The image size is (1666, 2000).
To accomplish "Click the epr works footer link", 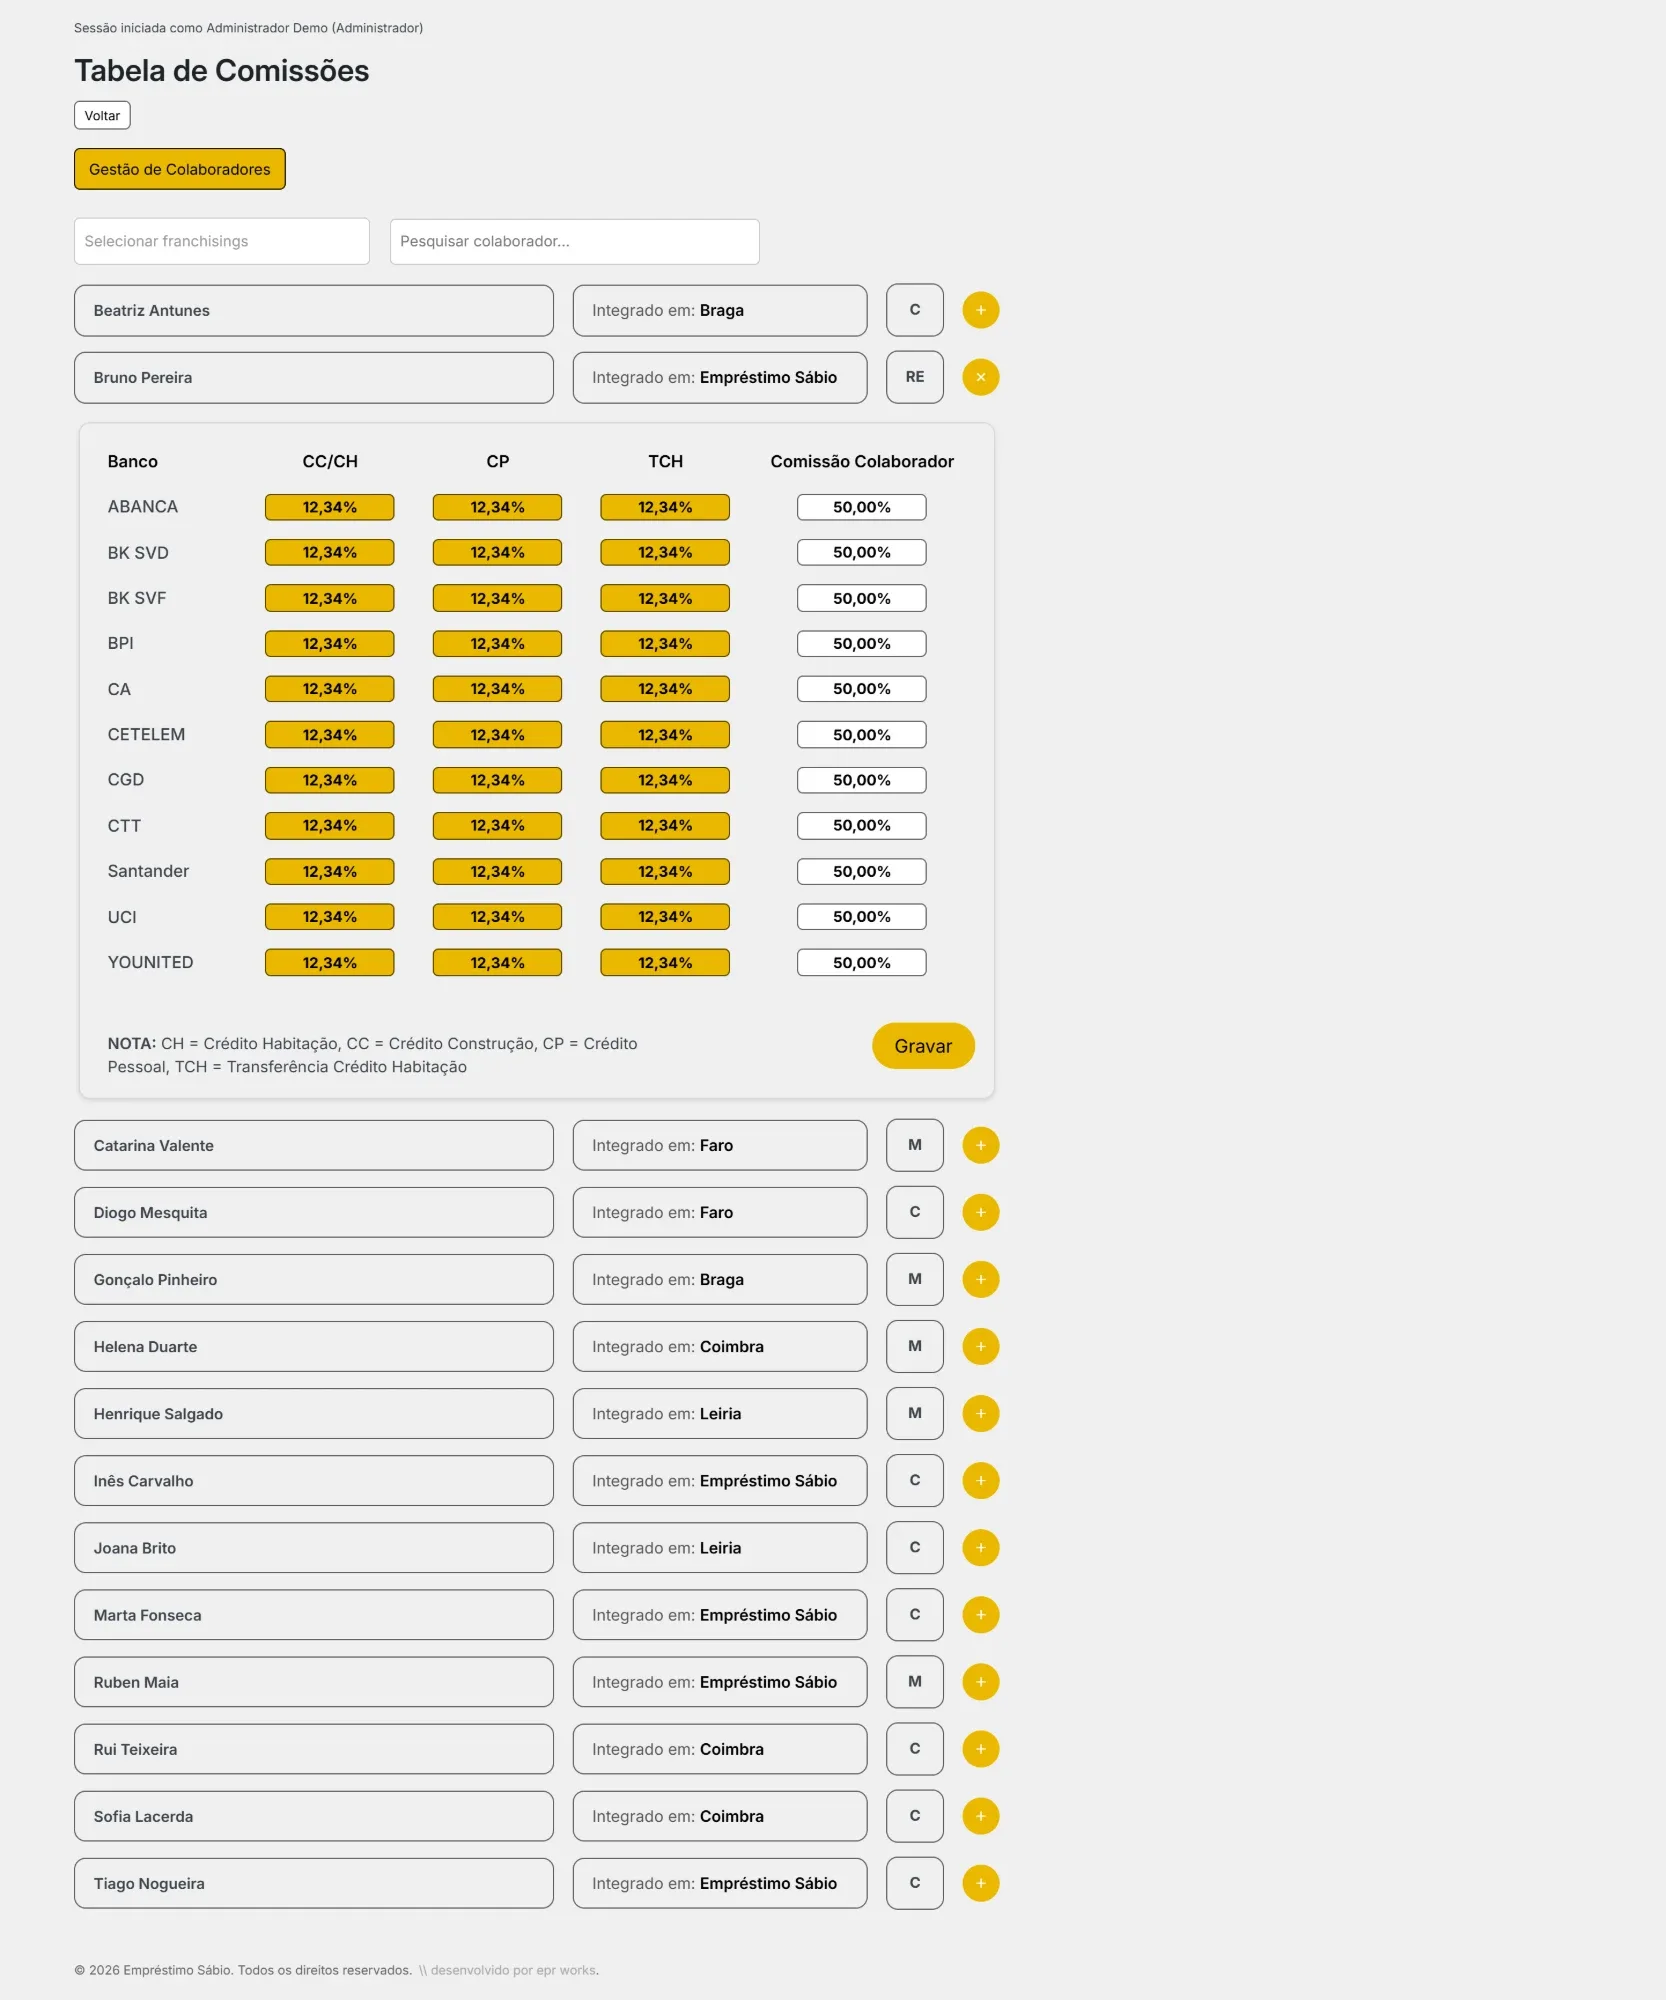I will 566,1970.
